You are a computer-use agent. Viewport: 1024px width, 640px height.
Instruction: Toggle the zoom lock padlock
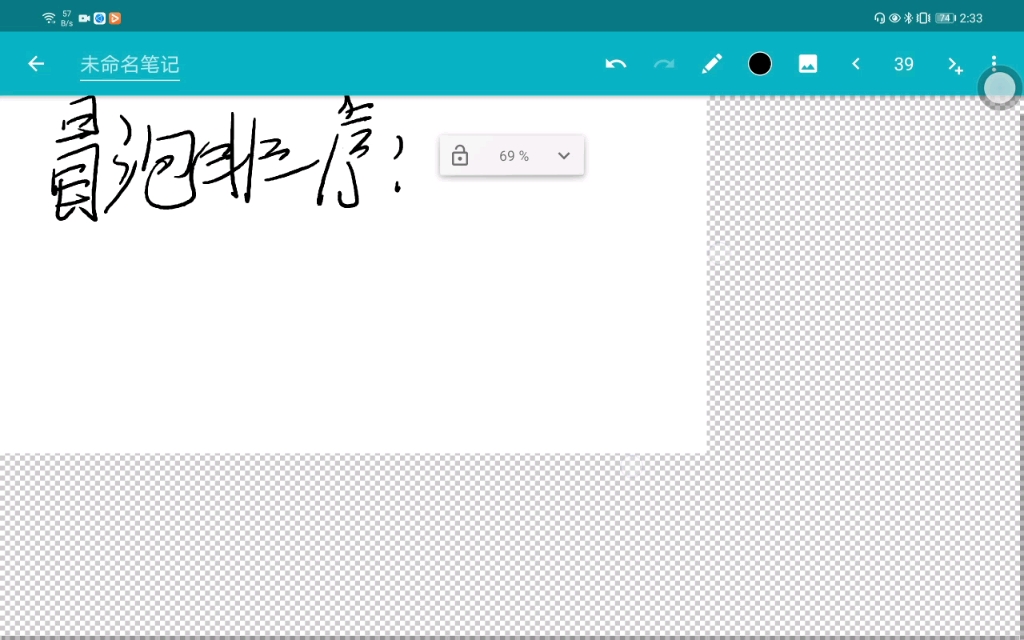460,155
